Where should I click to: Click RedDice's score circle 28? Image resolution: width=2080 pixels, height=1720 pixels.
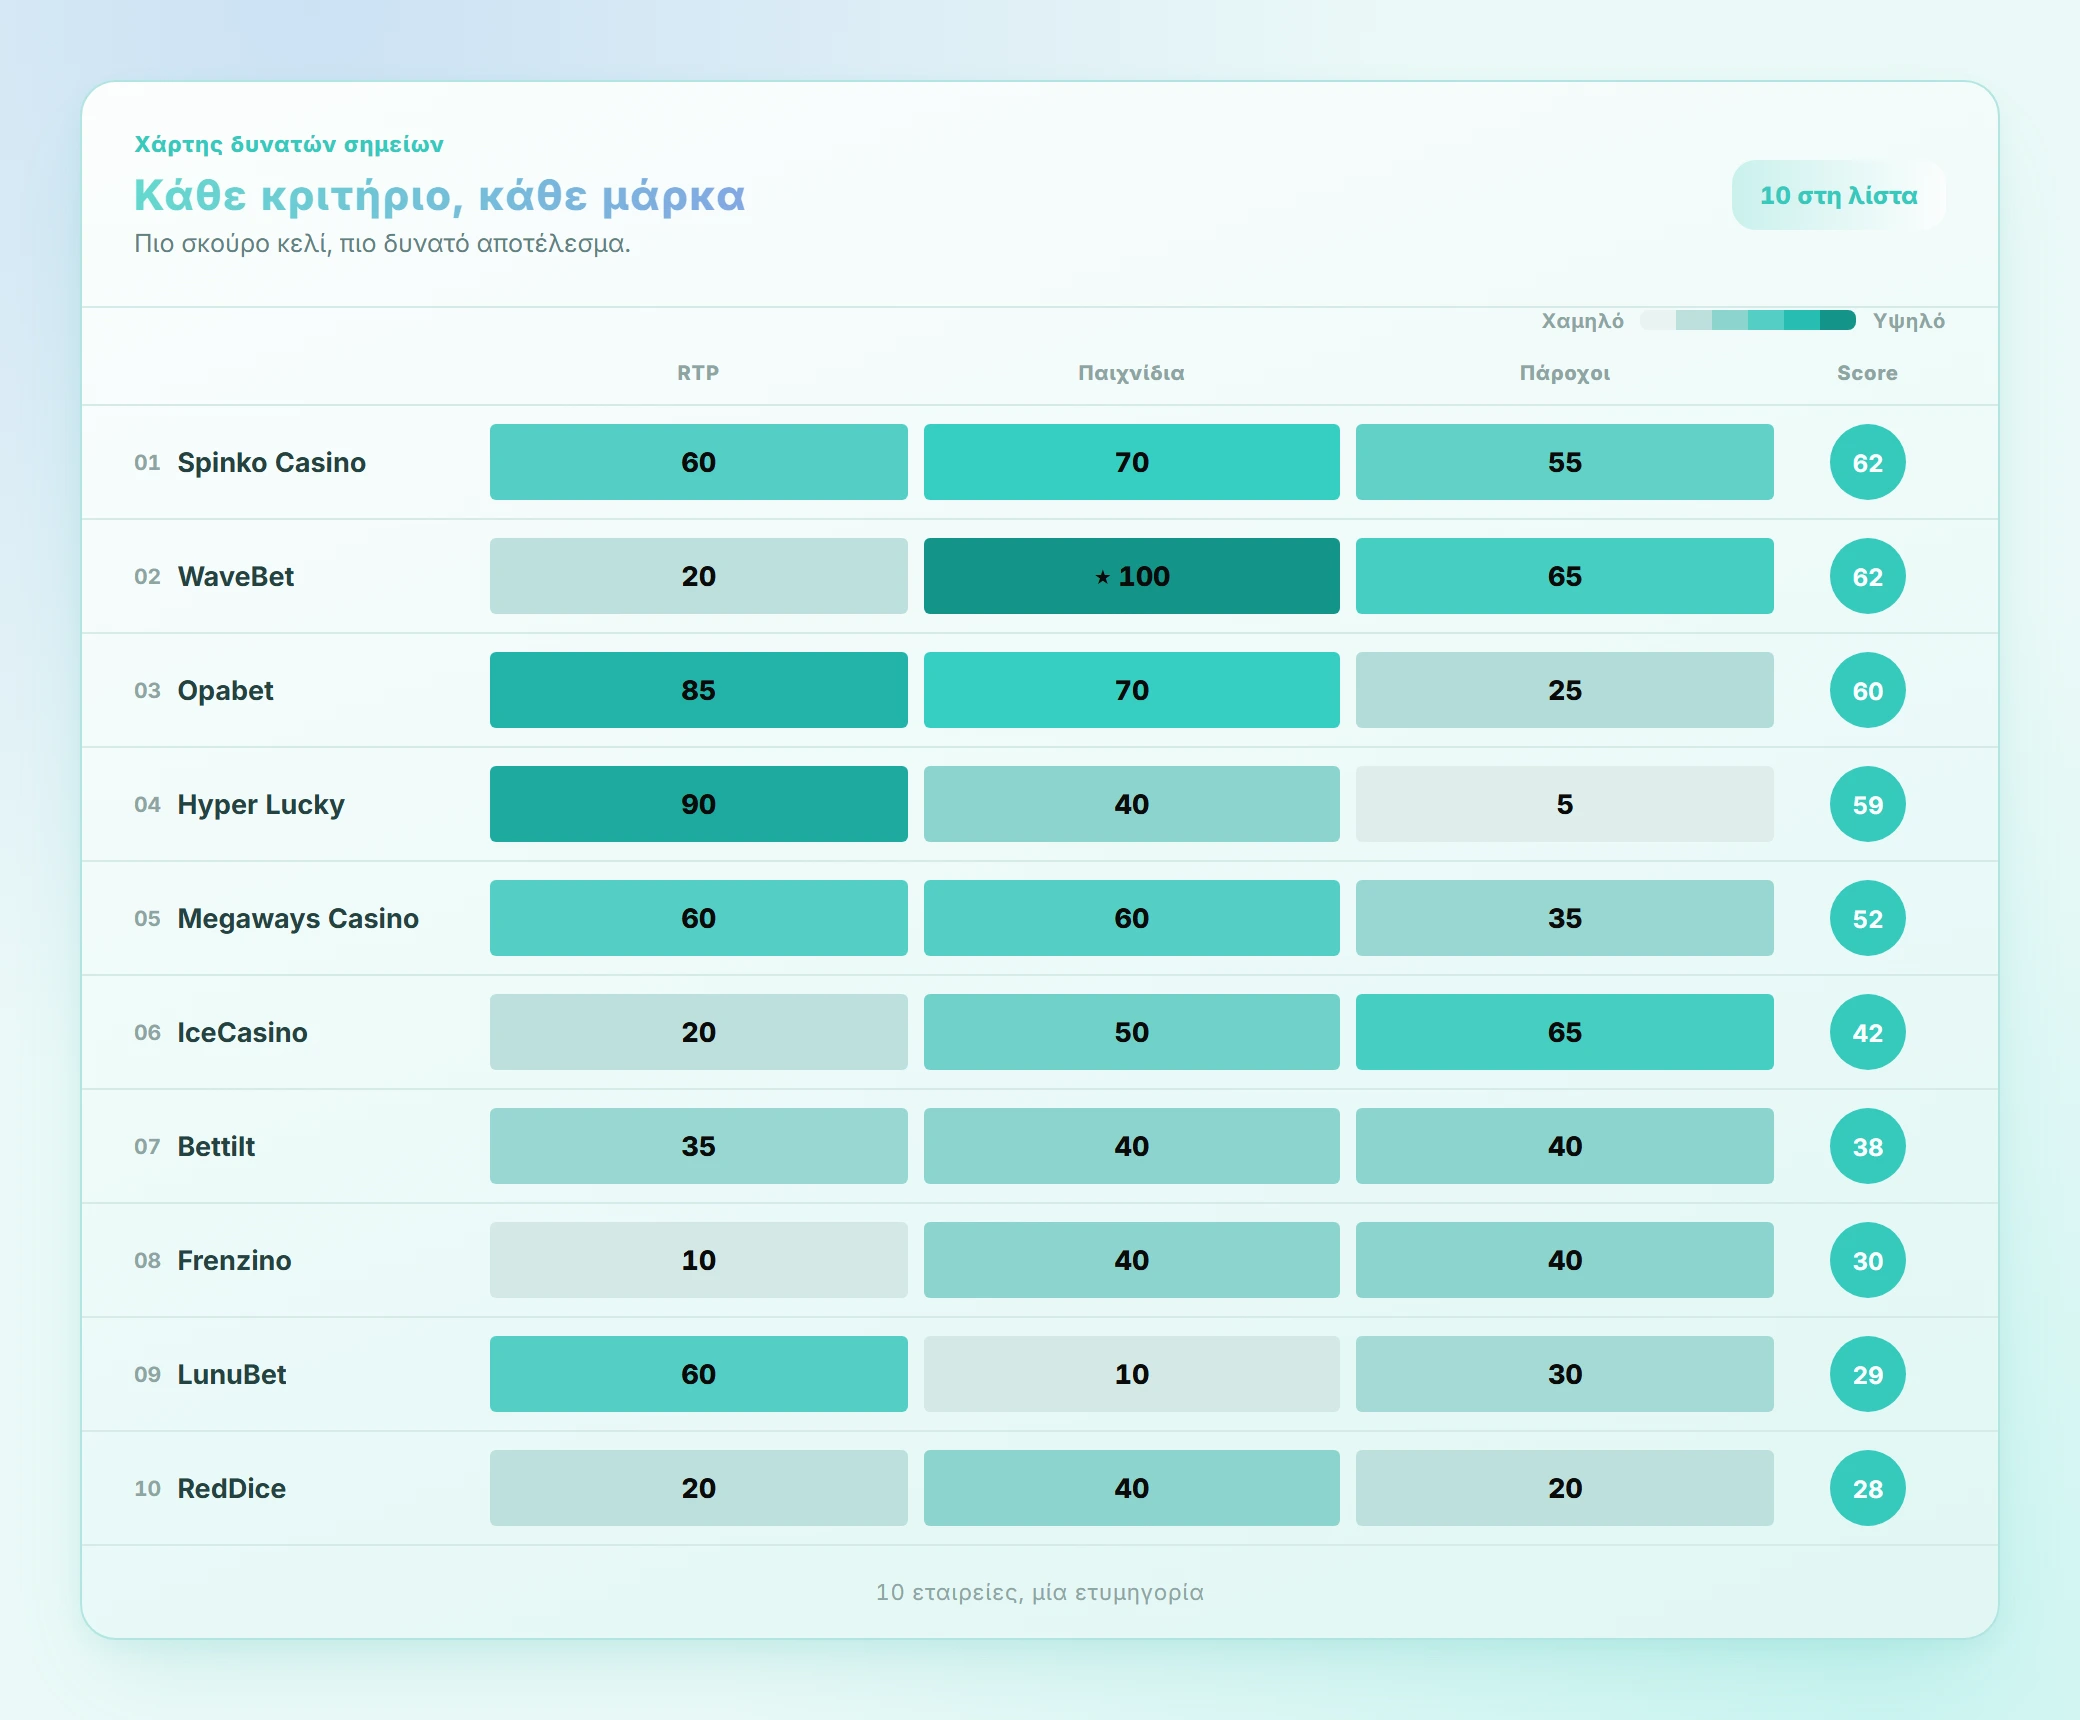tap(1867, 1488)
